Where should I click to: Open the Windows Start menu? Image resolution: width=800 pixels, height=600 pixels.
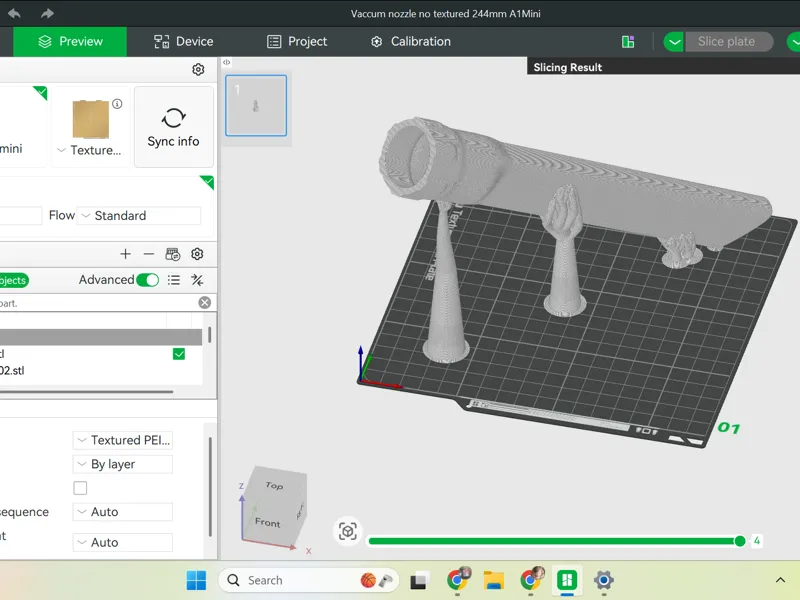pyautogui.click(x=196, y=580)
